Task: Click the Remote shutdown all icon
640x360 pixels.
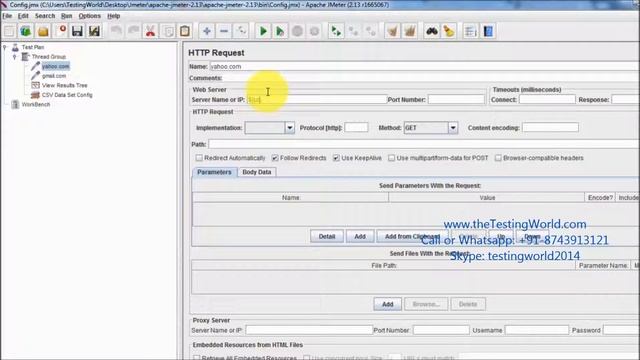Action: point(371,31)
